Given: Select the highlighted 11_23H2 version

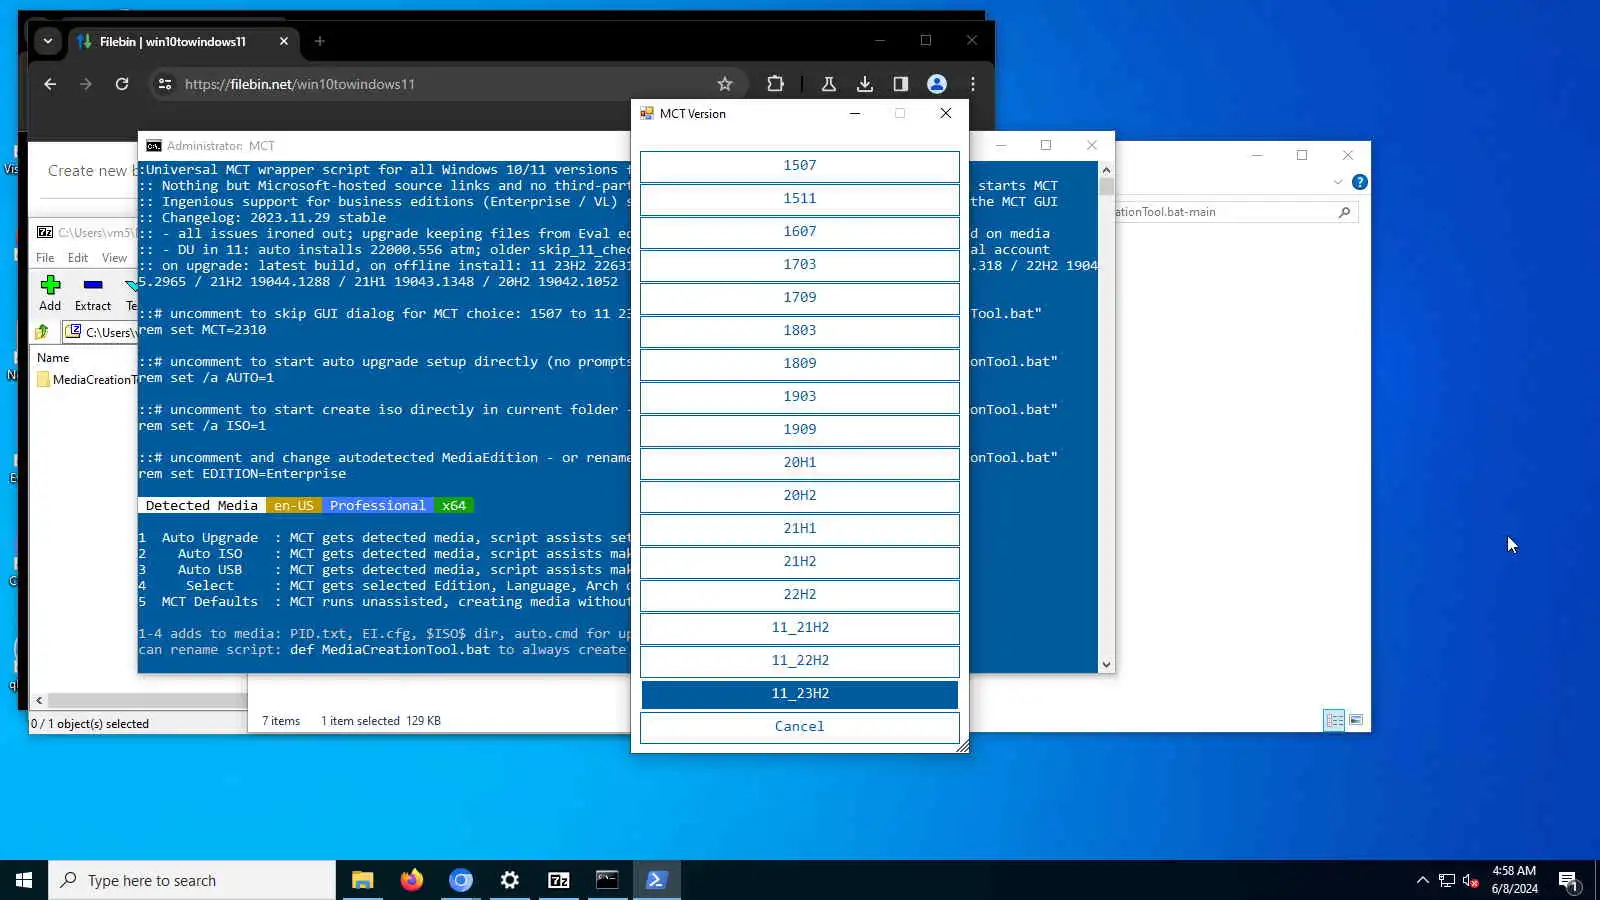Looking at the screenshot, I should pyautogui.click(x=799, y=694).
